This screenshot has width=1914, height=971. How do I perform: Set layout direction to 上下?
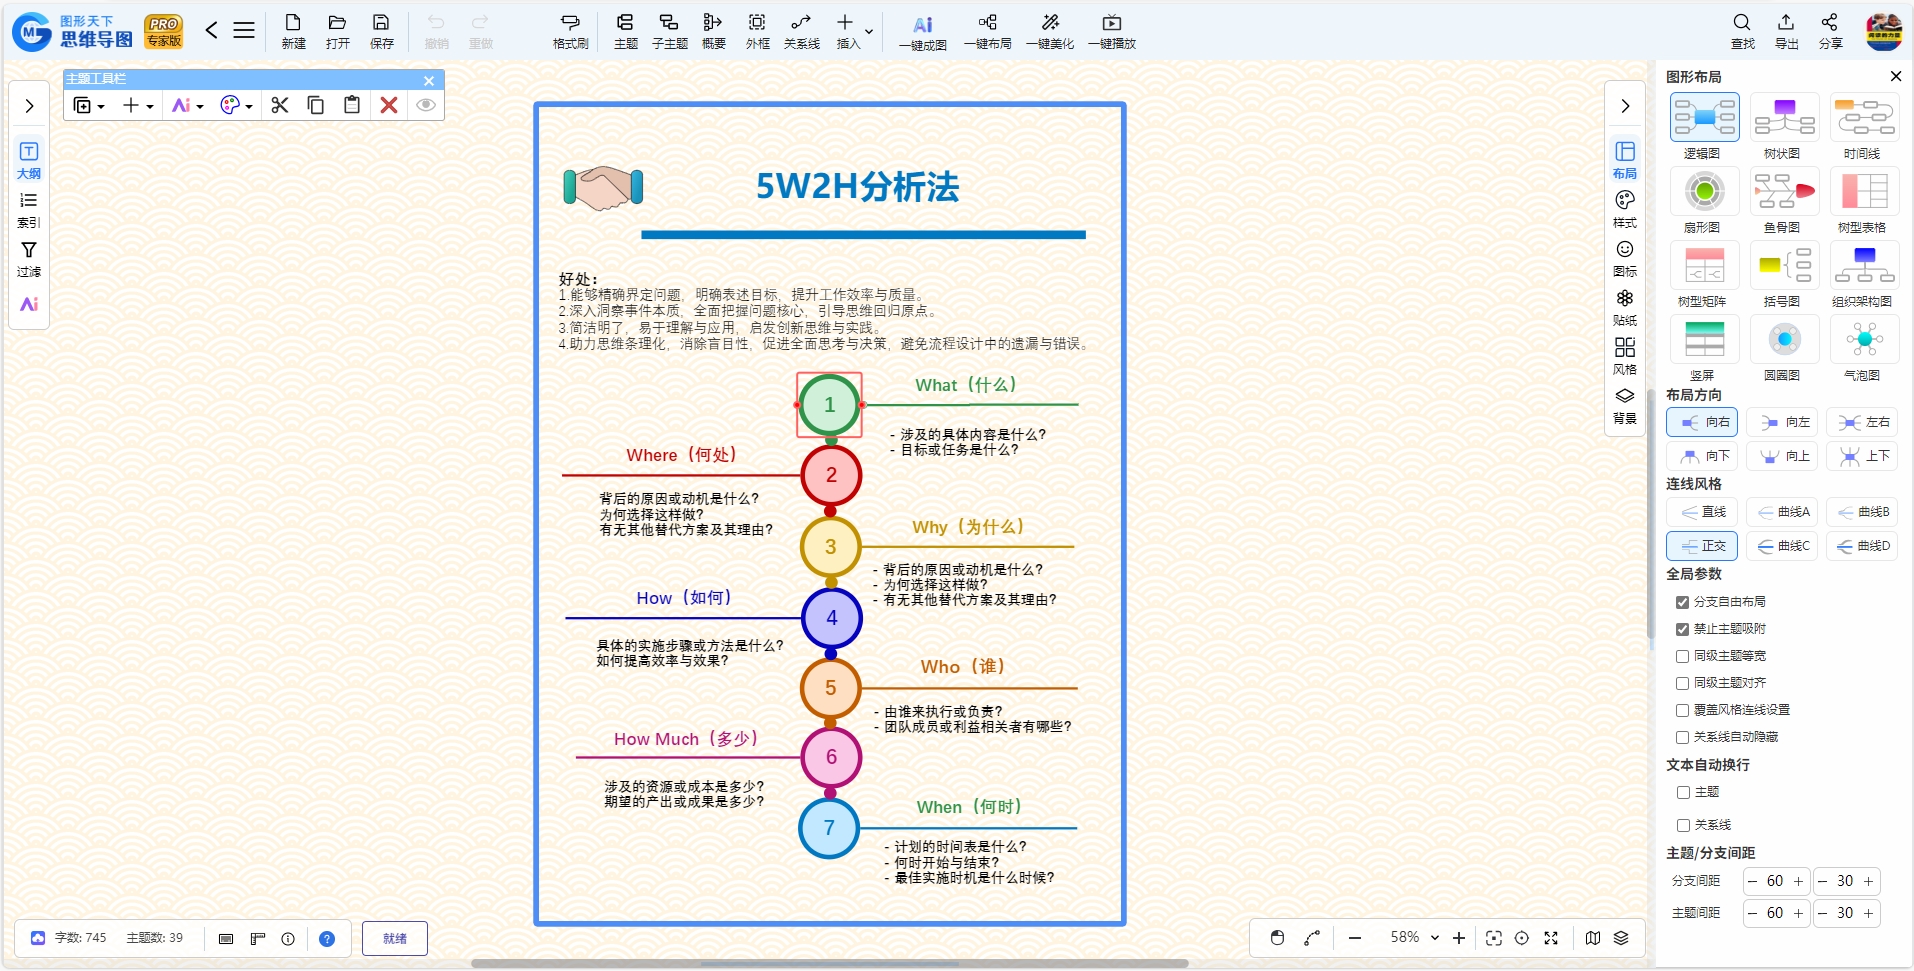pyautogui.click(x=1862, y=456)
